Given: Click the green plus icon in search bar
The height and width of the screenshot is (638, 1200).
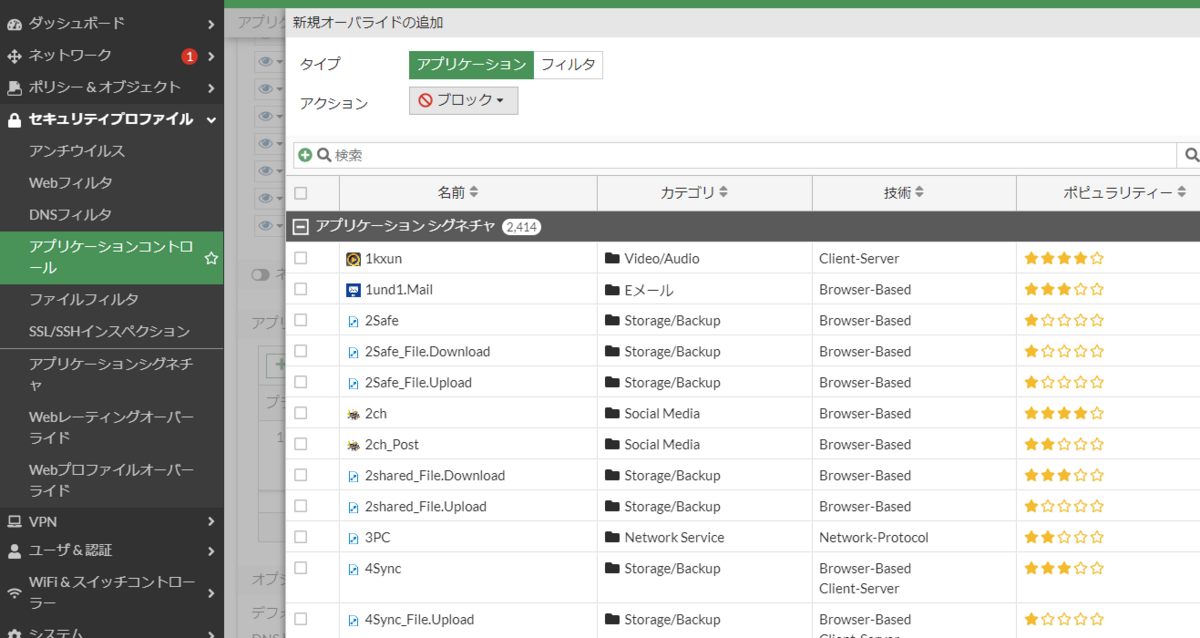Looking at the screenshot, I should click(x=305, y=155).
